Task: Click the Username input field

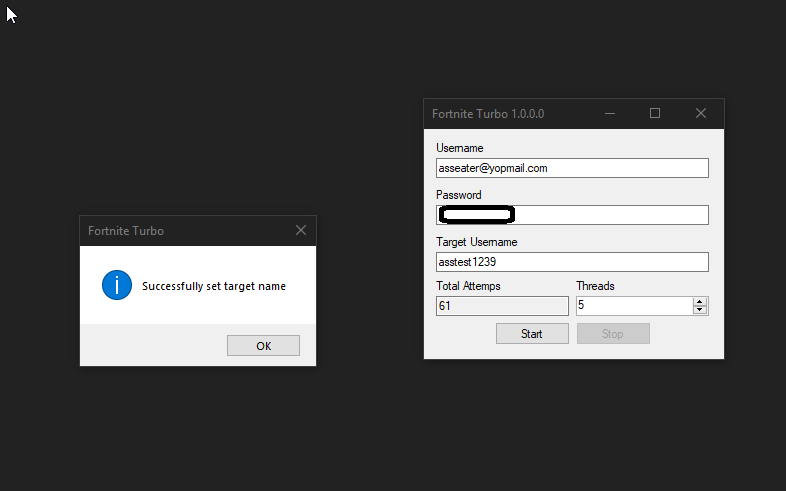Action: (x=572, y=168)
